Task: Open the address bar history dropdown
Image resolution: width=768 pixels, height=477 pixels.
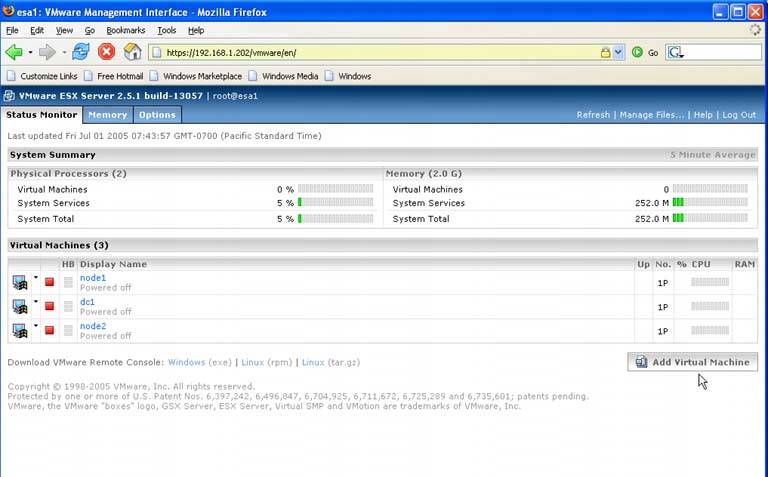Action: tap(618, 52)
